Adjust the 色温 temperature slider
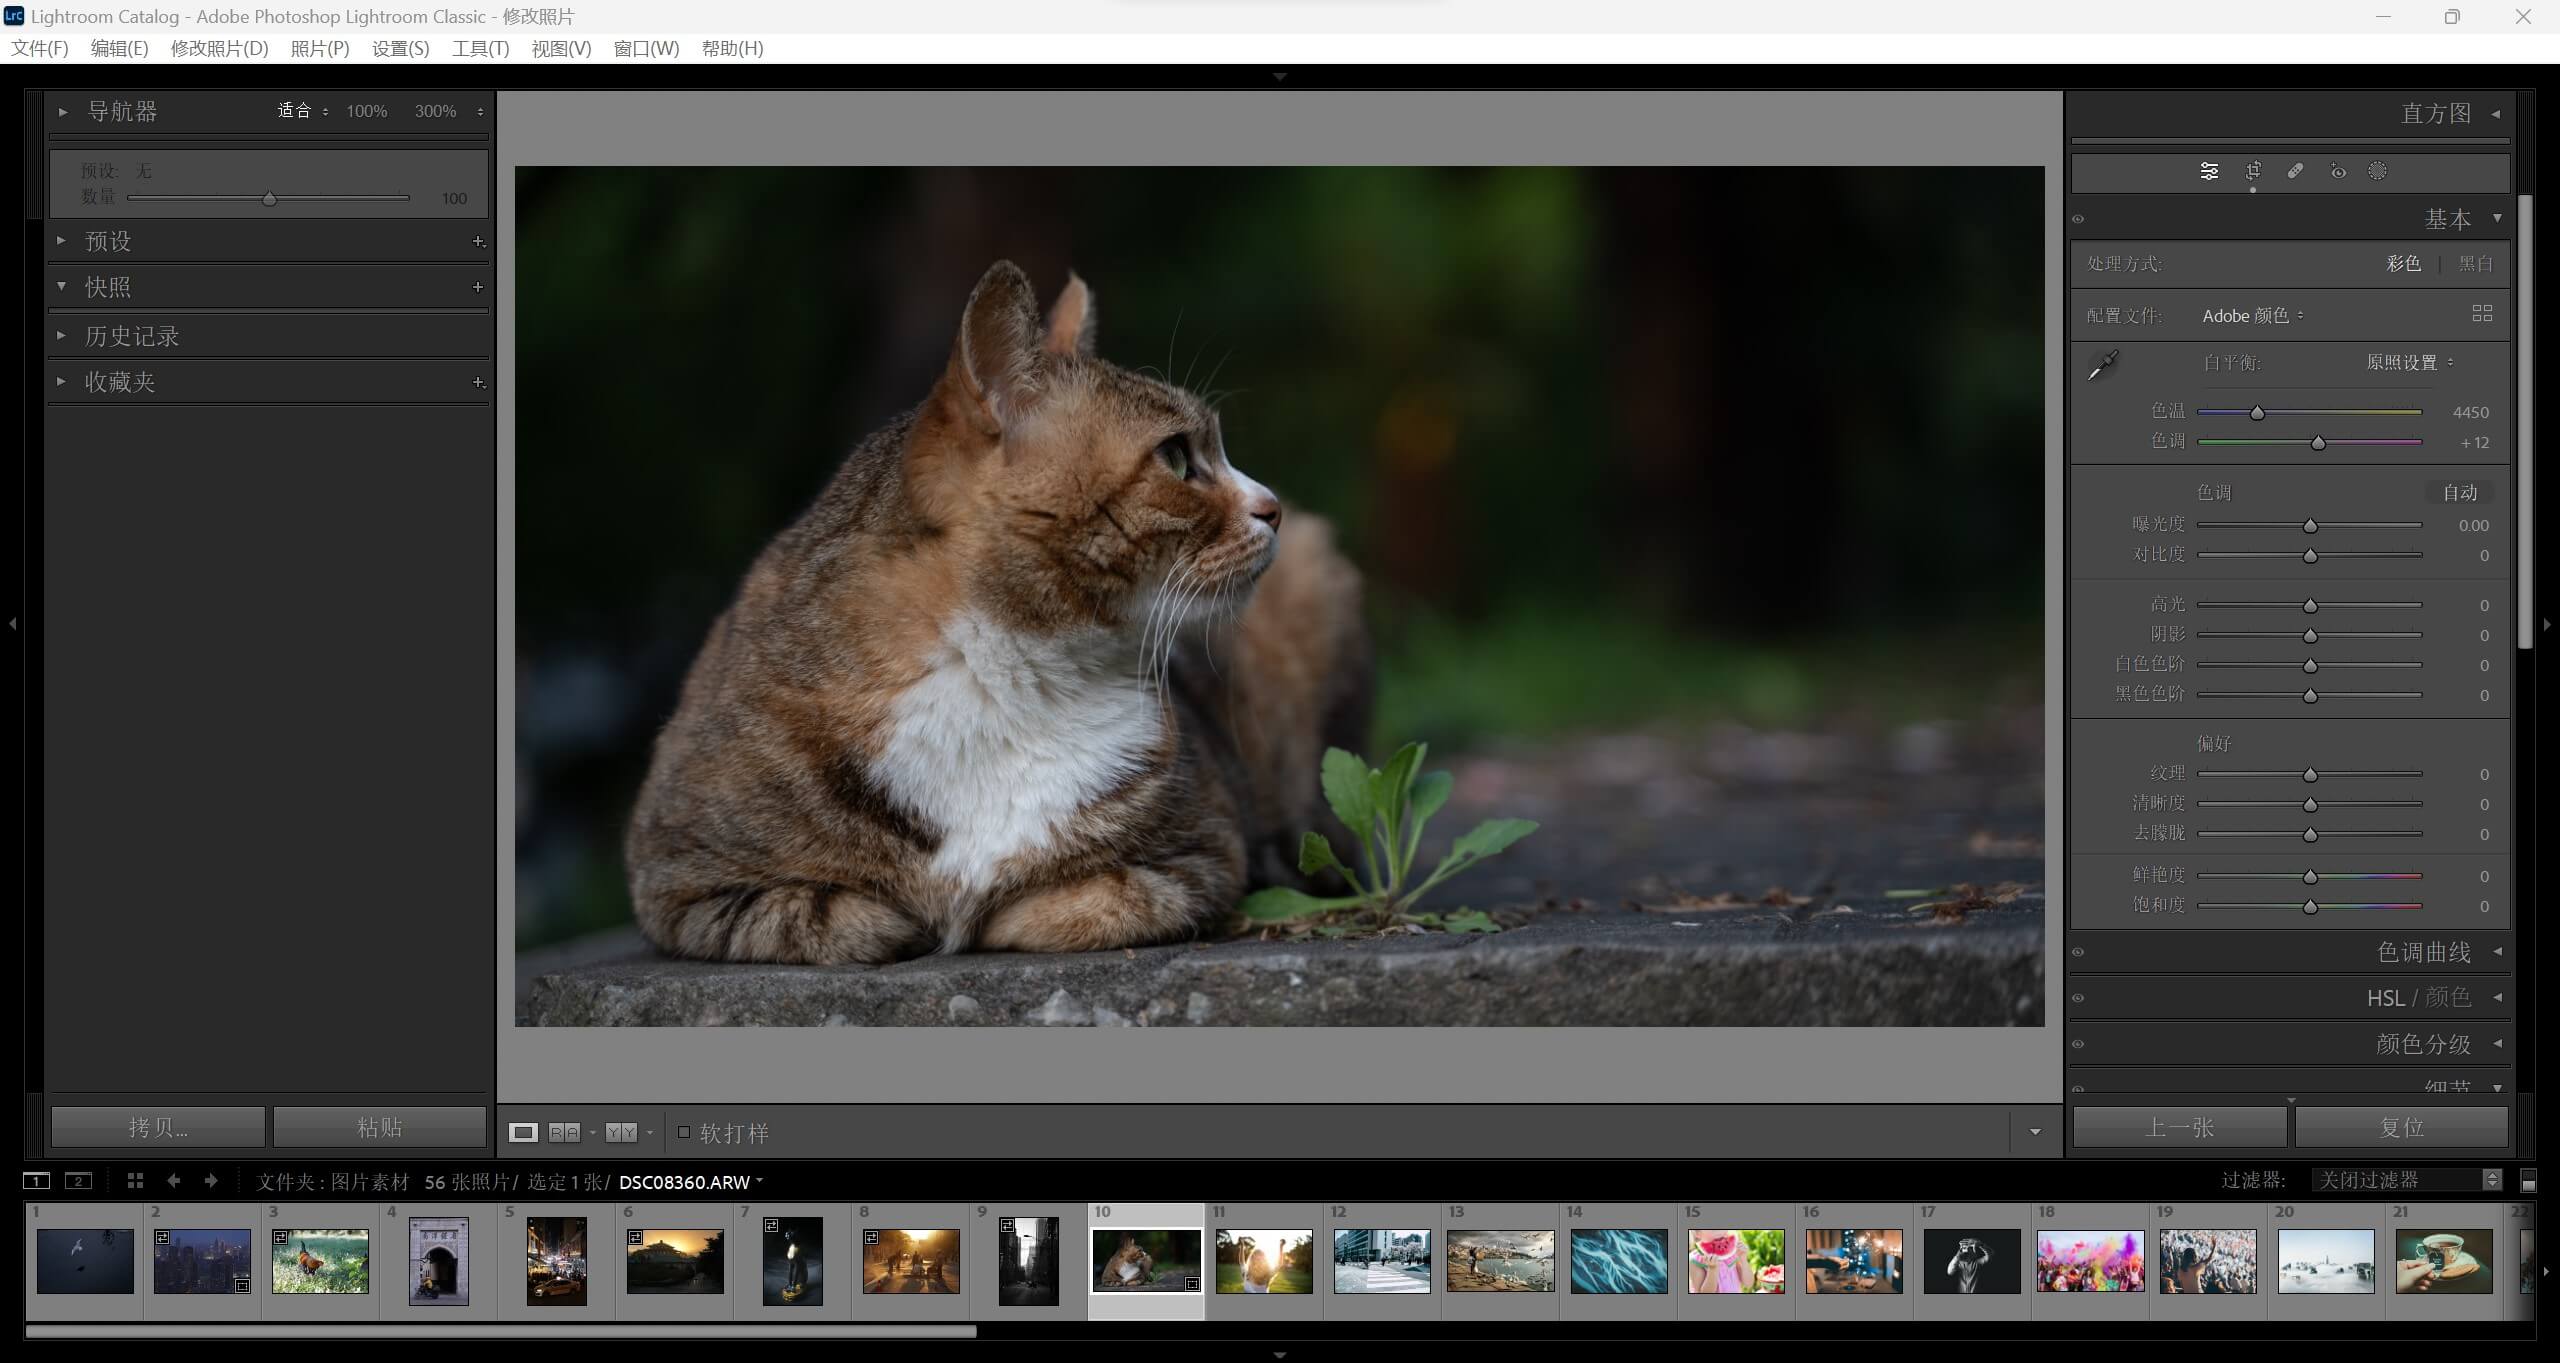The height and width of the screenshot is (1363, 2560). (x=2257, y=412)
